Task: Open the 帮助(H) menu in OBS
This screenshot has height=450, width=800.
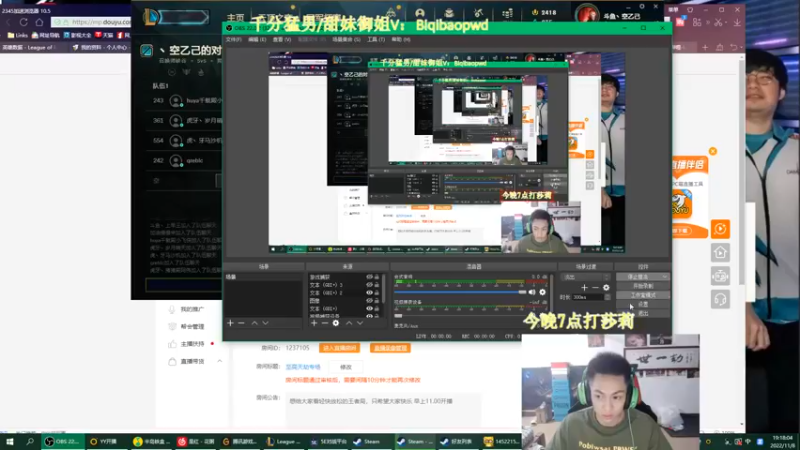Action: tap(401, 40)
